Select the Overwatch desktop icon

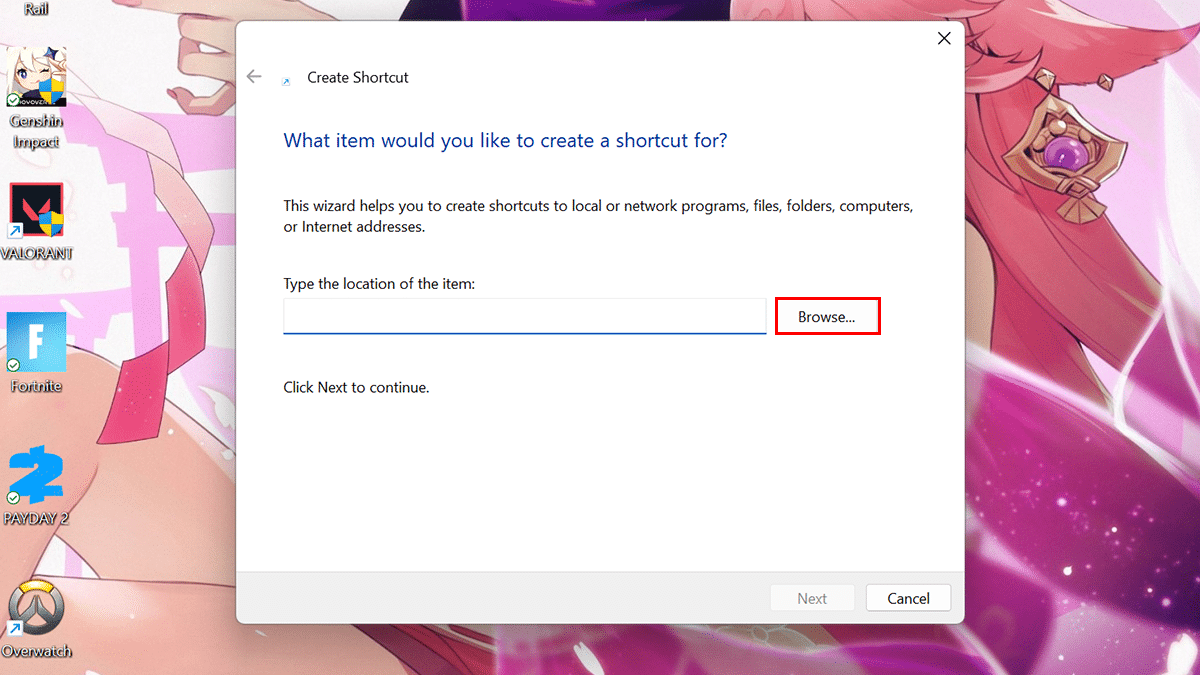tap(36, 619)
